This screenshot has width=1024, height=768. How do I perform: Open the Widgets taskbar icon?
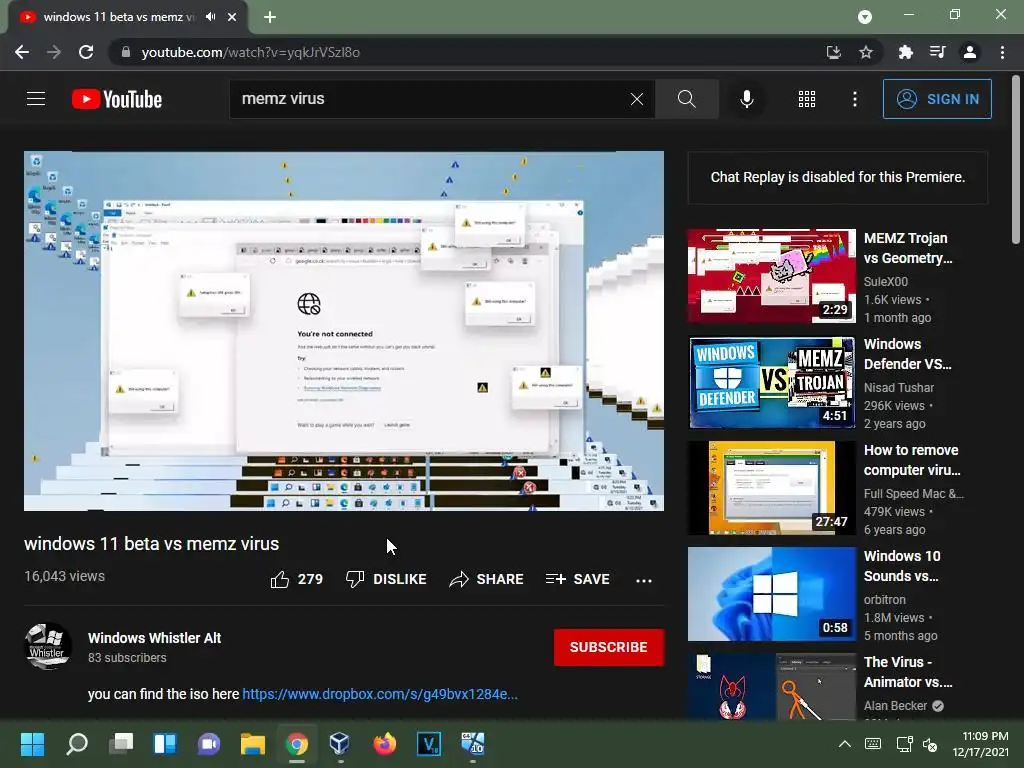point(165,744)
